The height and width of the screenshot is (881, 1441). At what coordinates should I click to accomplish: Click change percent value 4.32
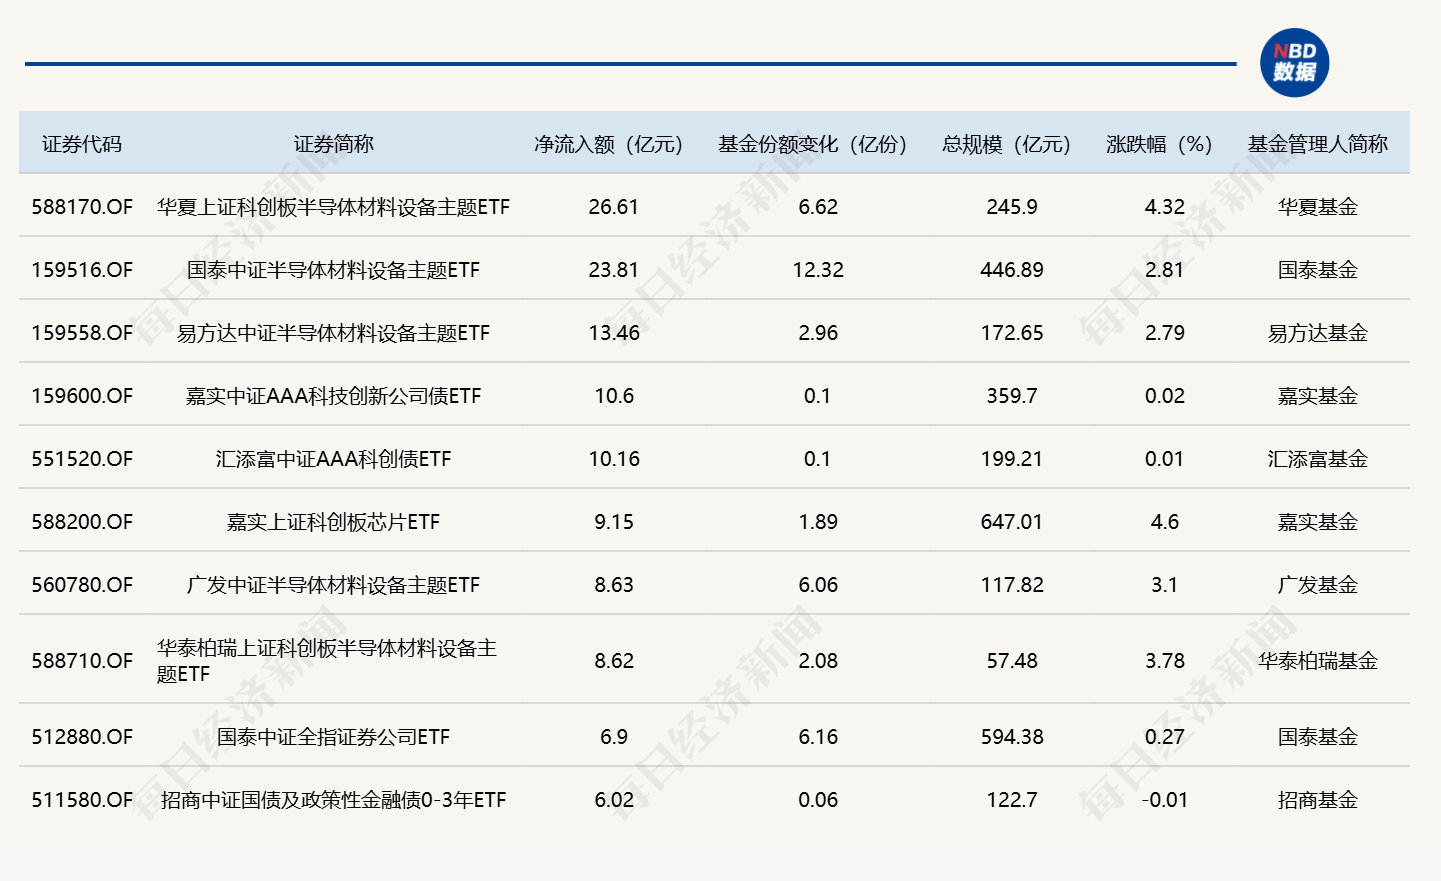coord(1165,207)
